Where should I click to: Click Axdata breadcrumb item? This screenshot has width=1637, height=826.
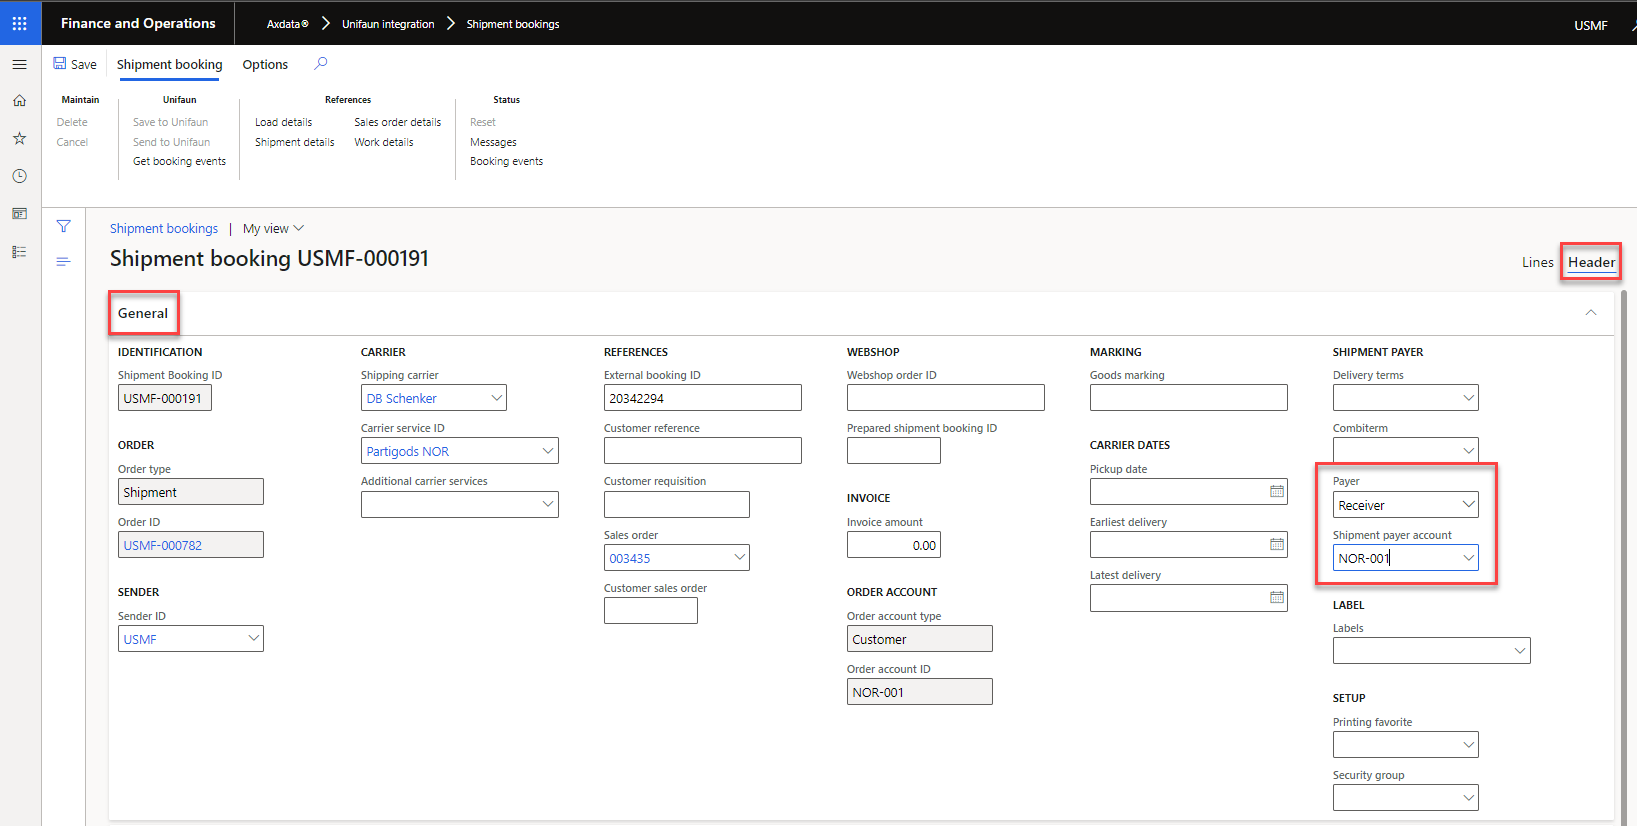point(288,24)
